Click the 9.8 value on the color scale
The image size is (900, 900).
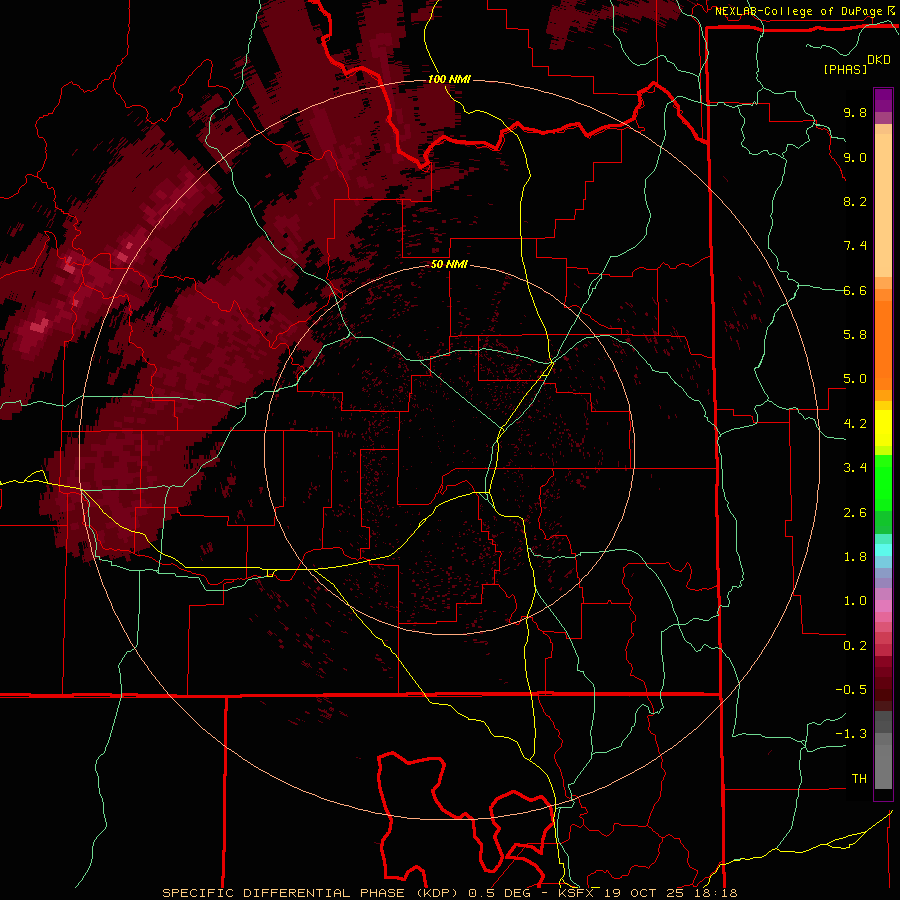(855, 112)
